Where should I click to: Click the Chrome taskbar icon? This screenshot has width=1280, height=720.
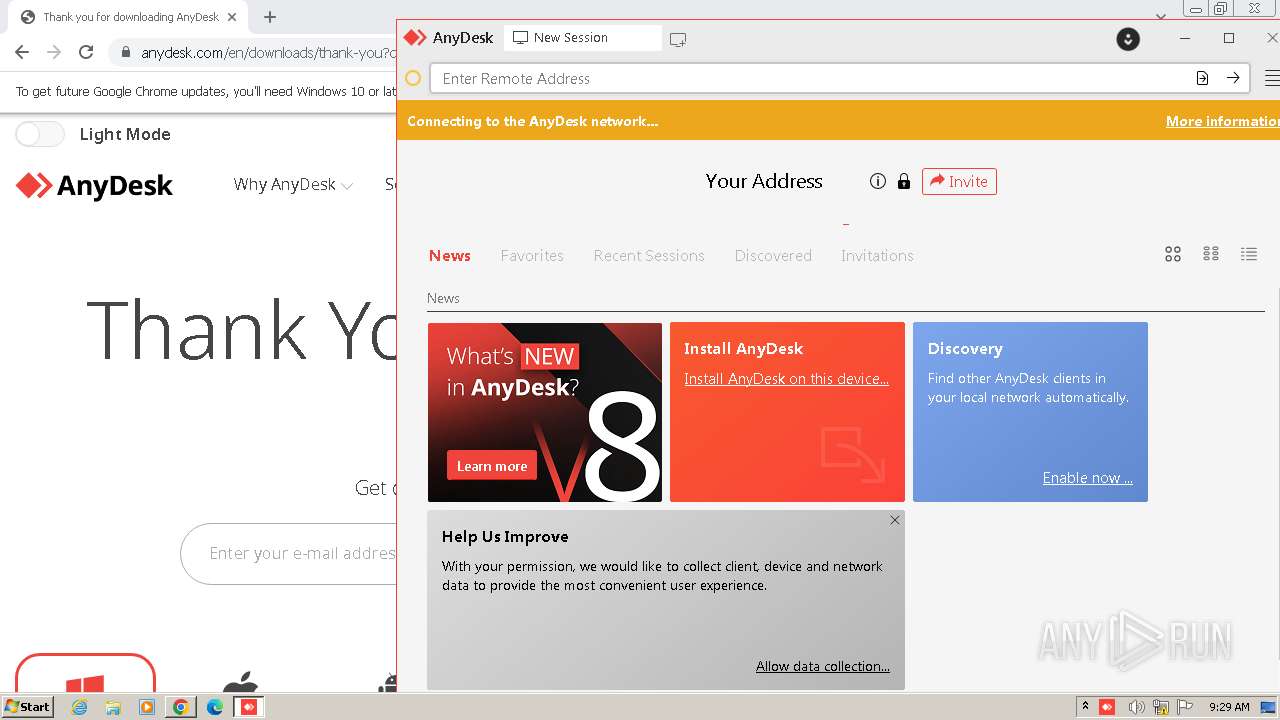click(x=180, y=707)
